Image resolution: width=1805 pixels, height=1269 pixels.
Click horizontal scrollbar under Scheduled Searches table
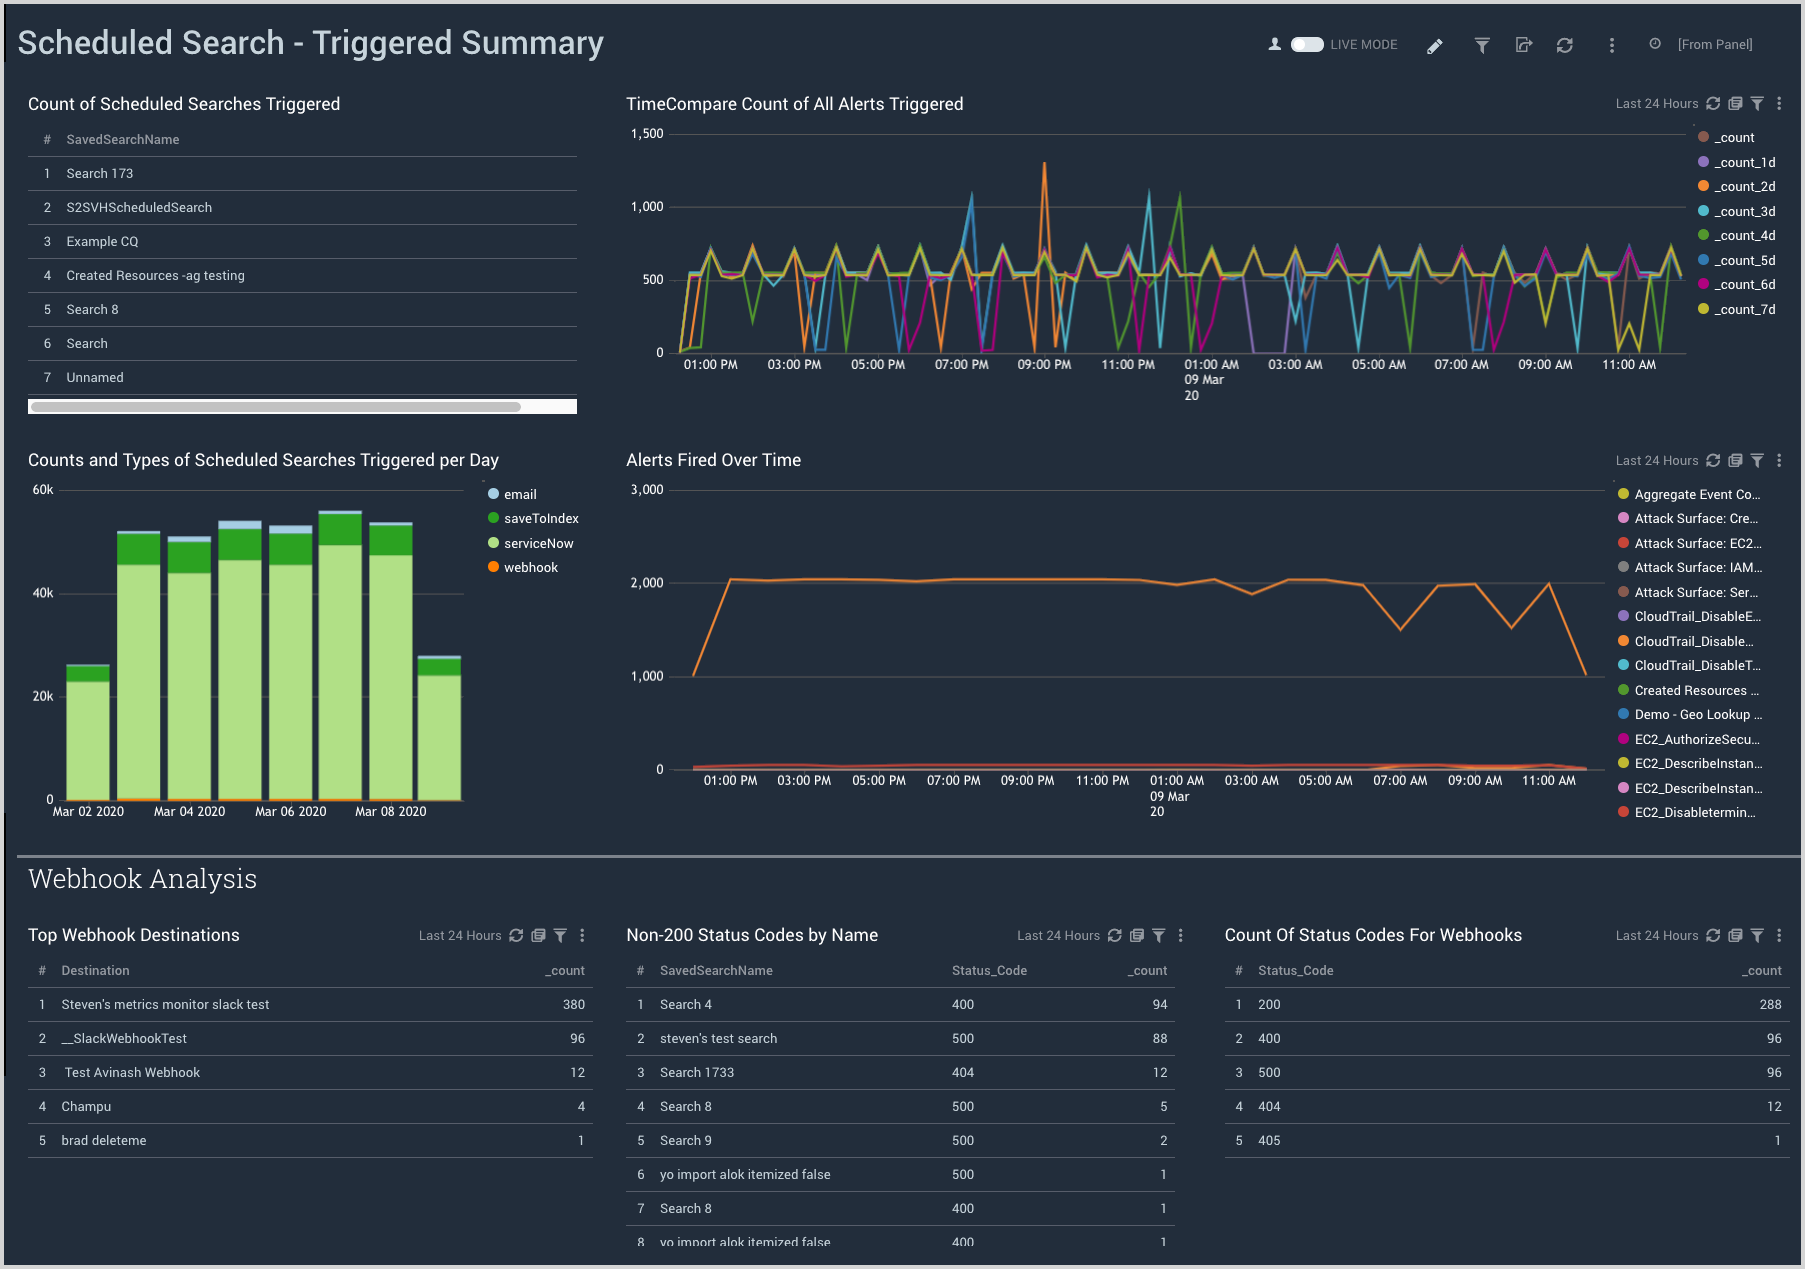[x=276, y=407]
